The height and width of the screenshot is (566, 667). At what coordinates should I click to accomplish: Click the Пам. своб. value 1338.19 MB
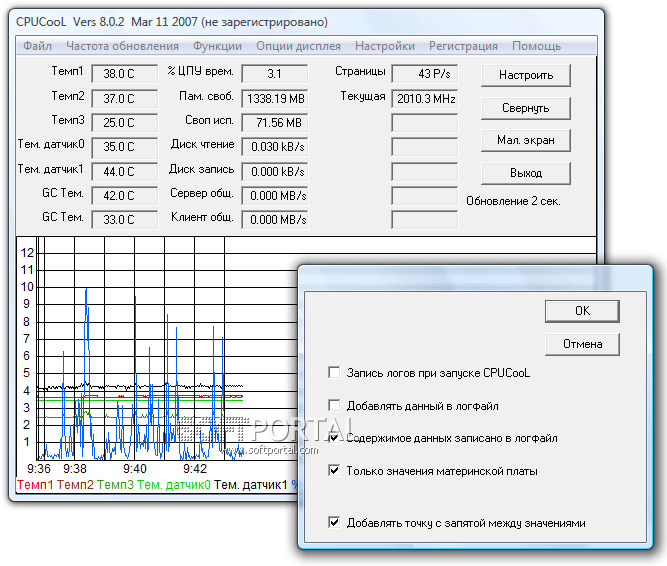pos(274,99)
